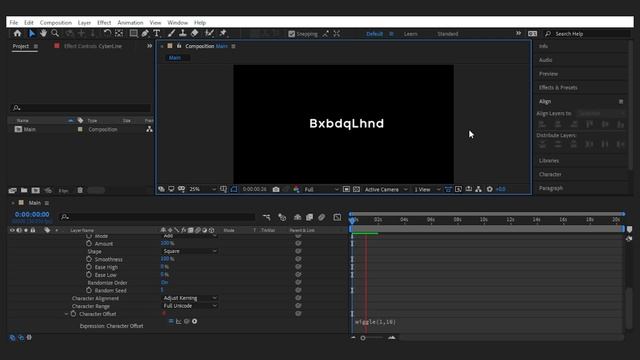Screen dimensions: 640x360
Task: Open the Active Camera dropdown
Action: coord(386,189)
